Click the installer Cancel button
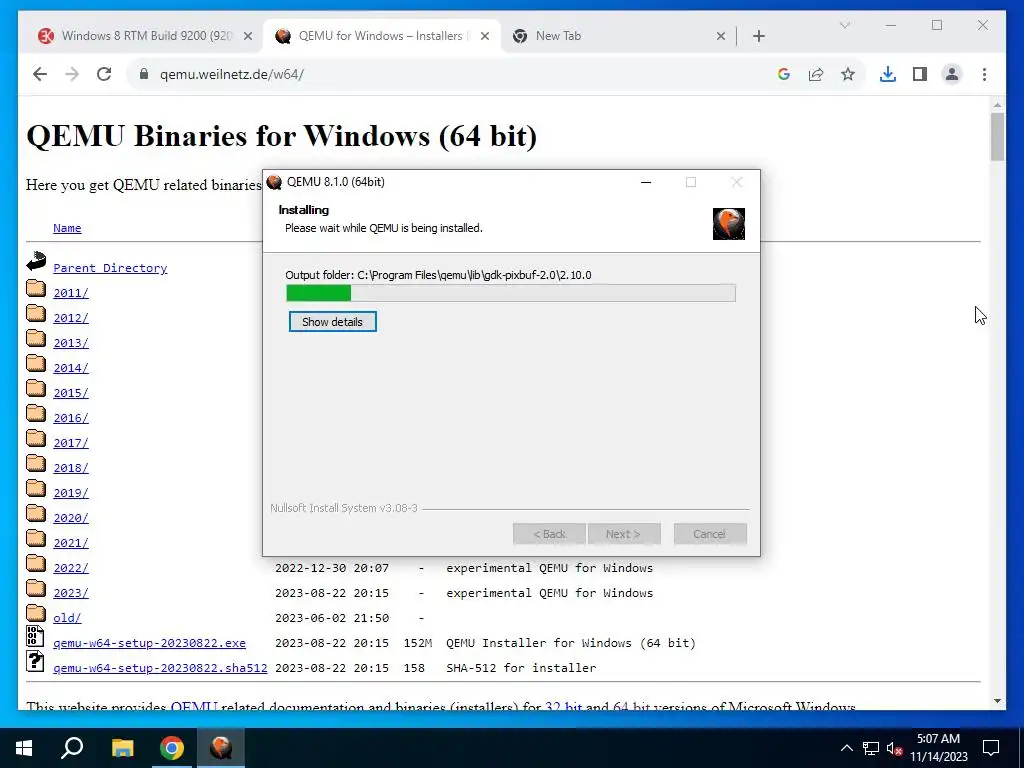 pos(710,534)
